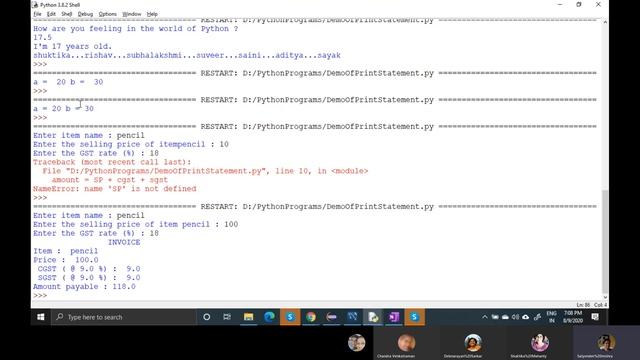Open File Explorer from the taskbar
Image resolution: width=640 pixels, height=360 pixels.
coord(248,317)
